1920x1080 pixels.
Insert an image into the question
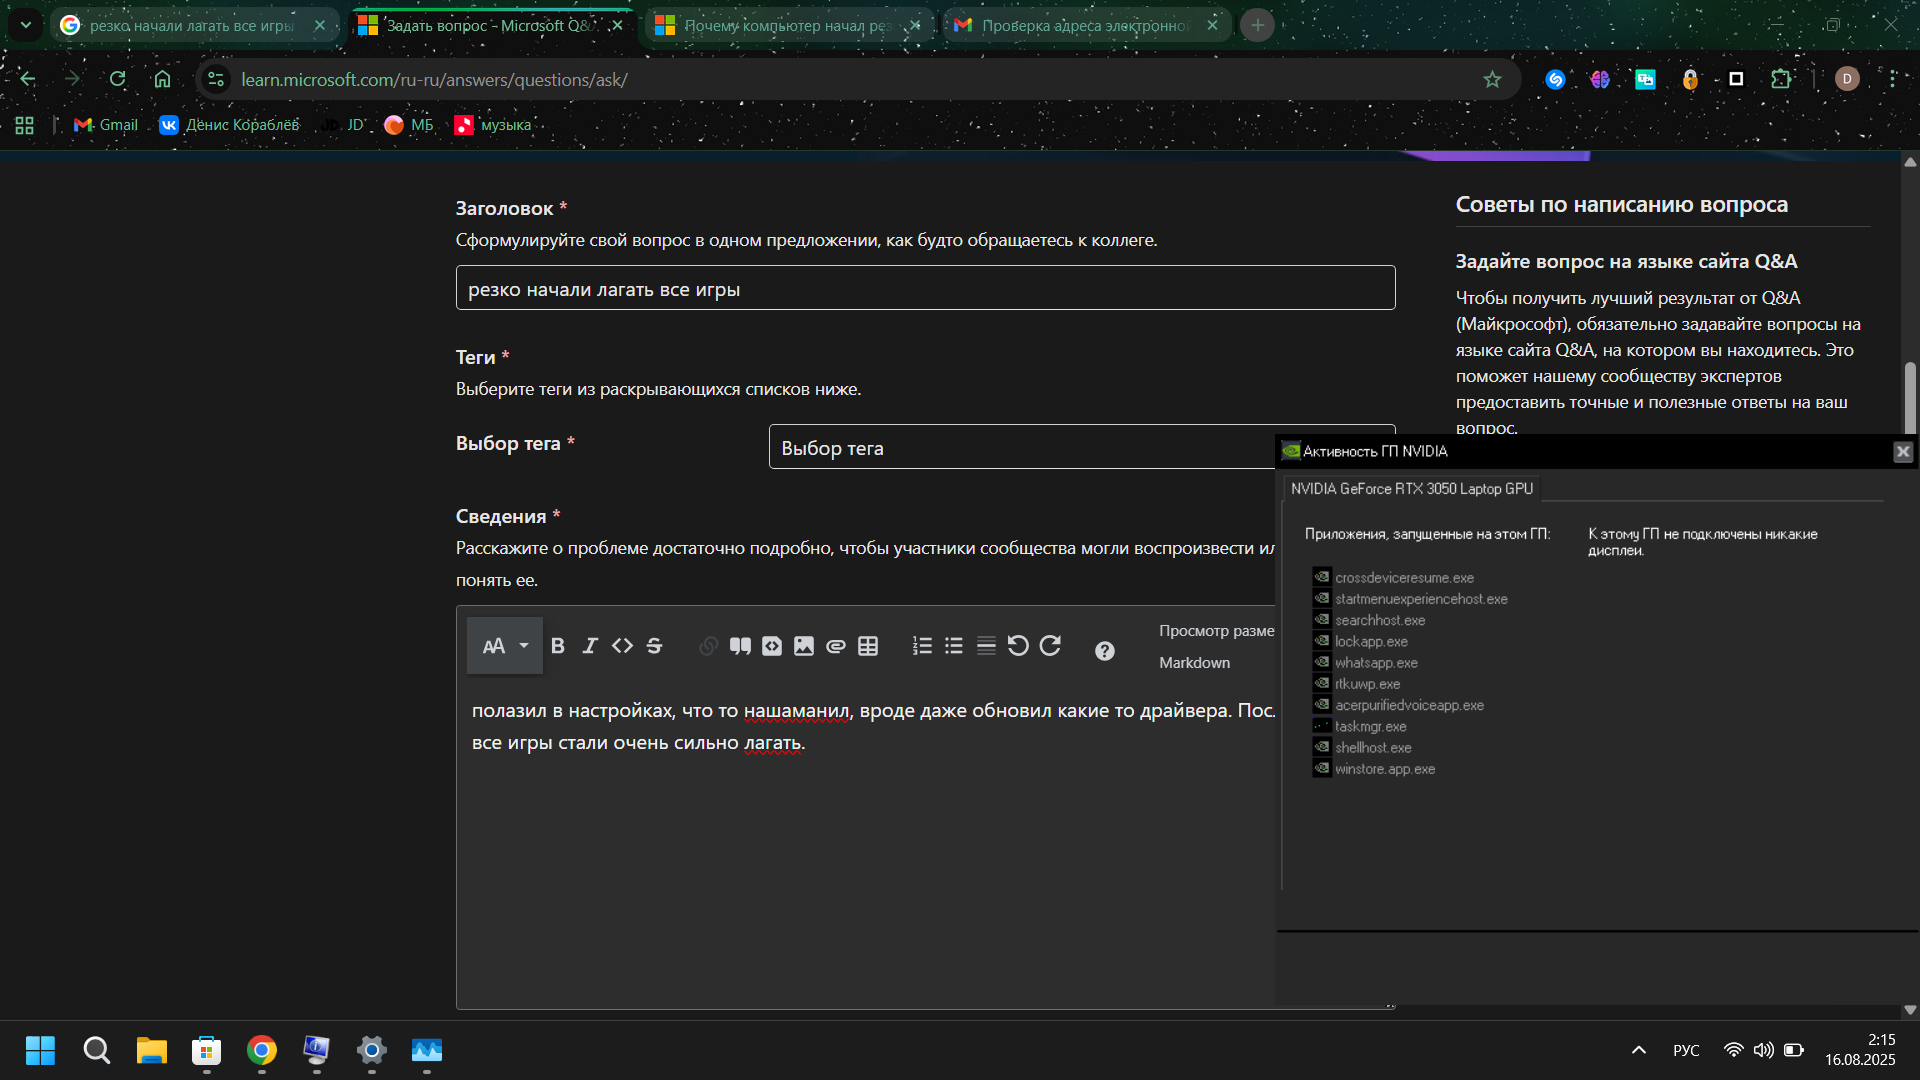click(x=804, y=646)
